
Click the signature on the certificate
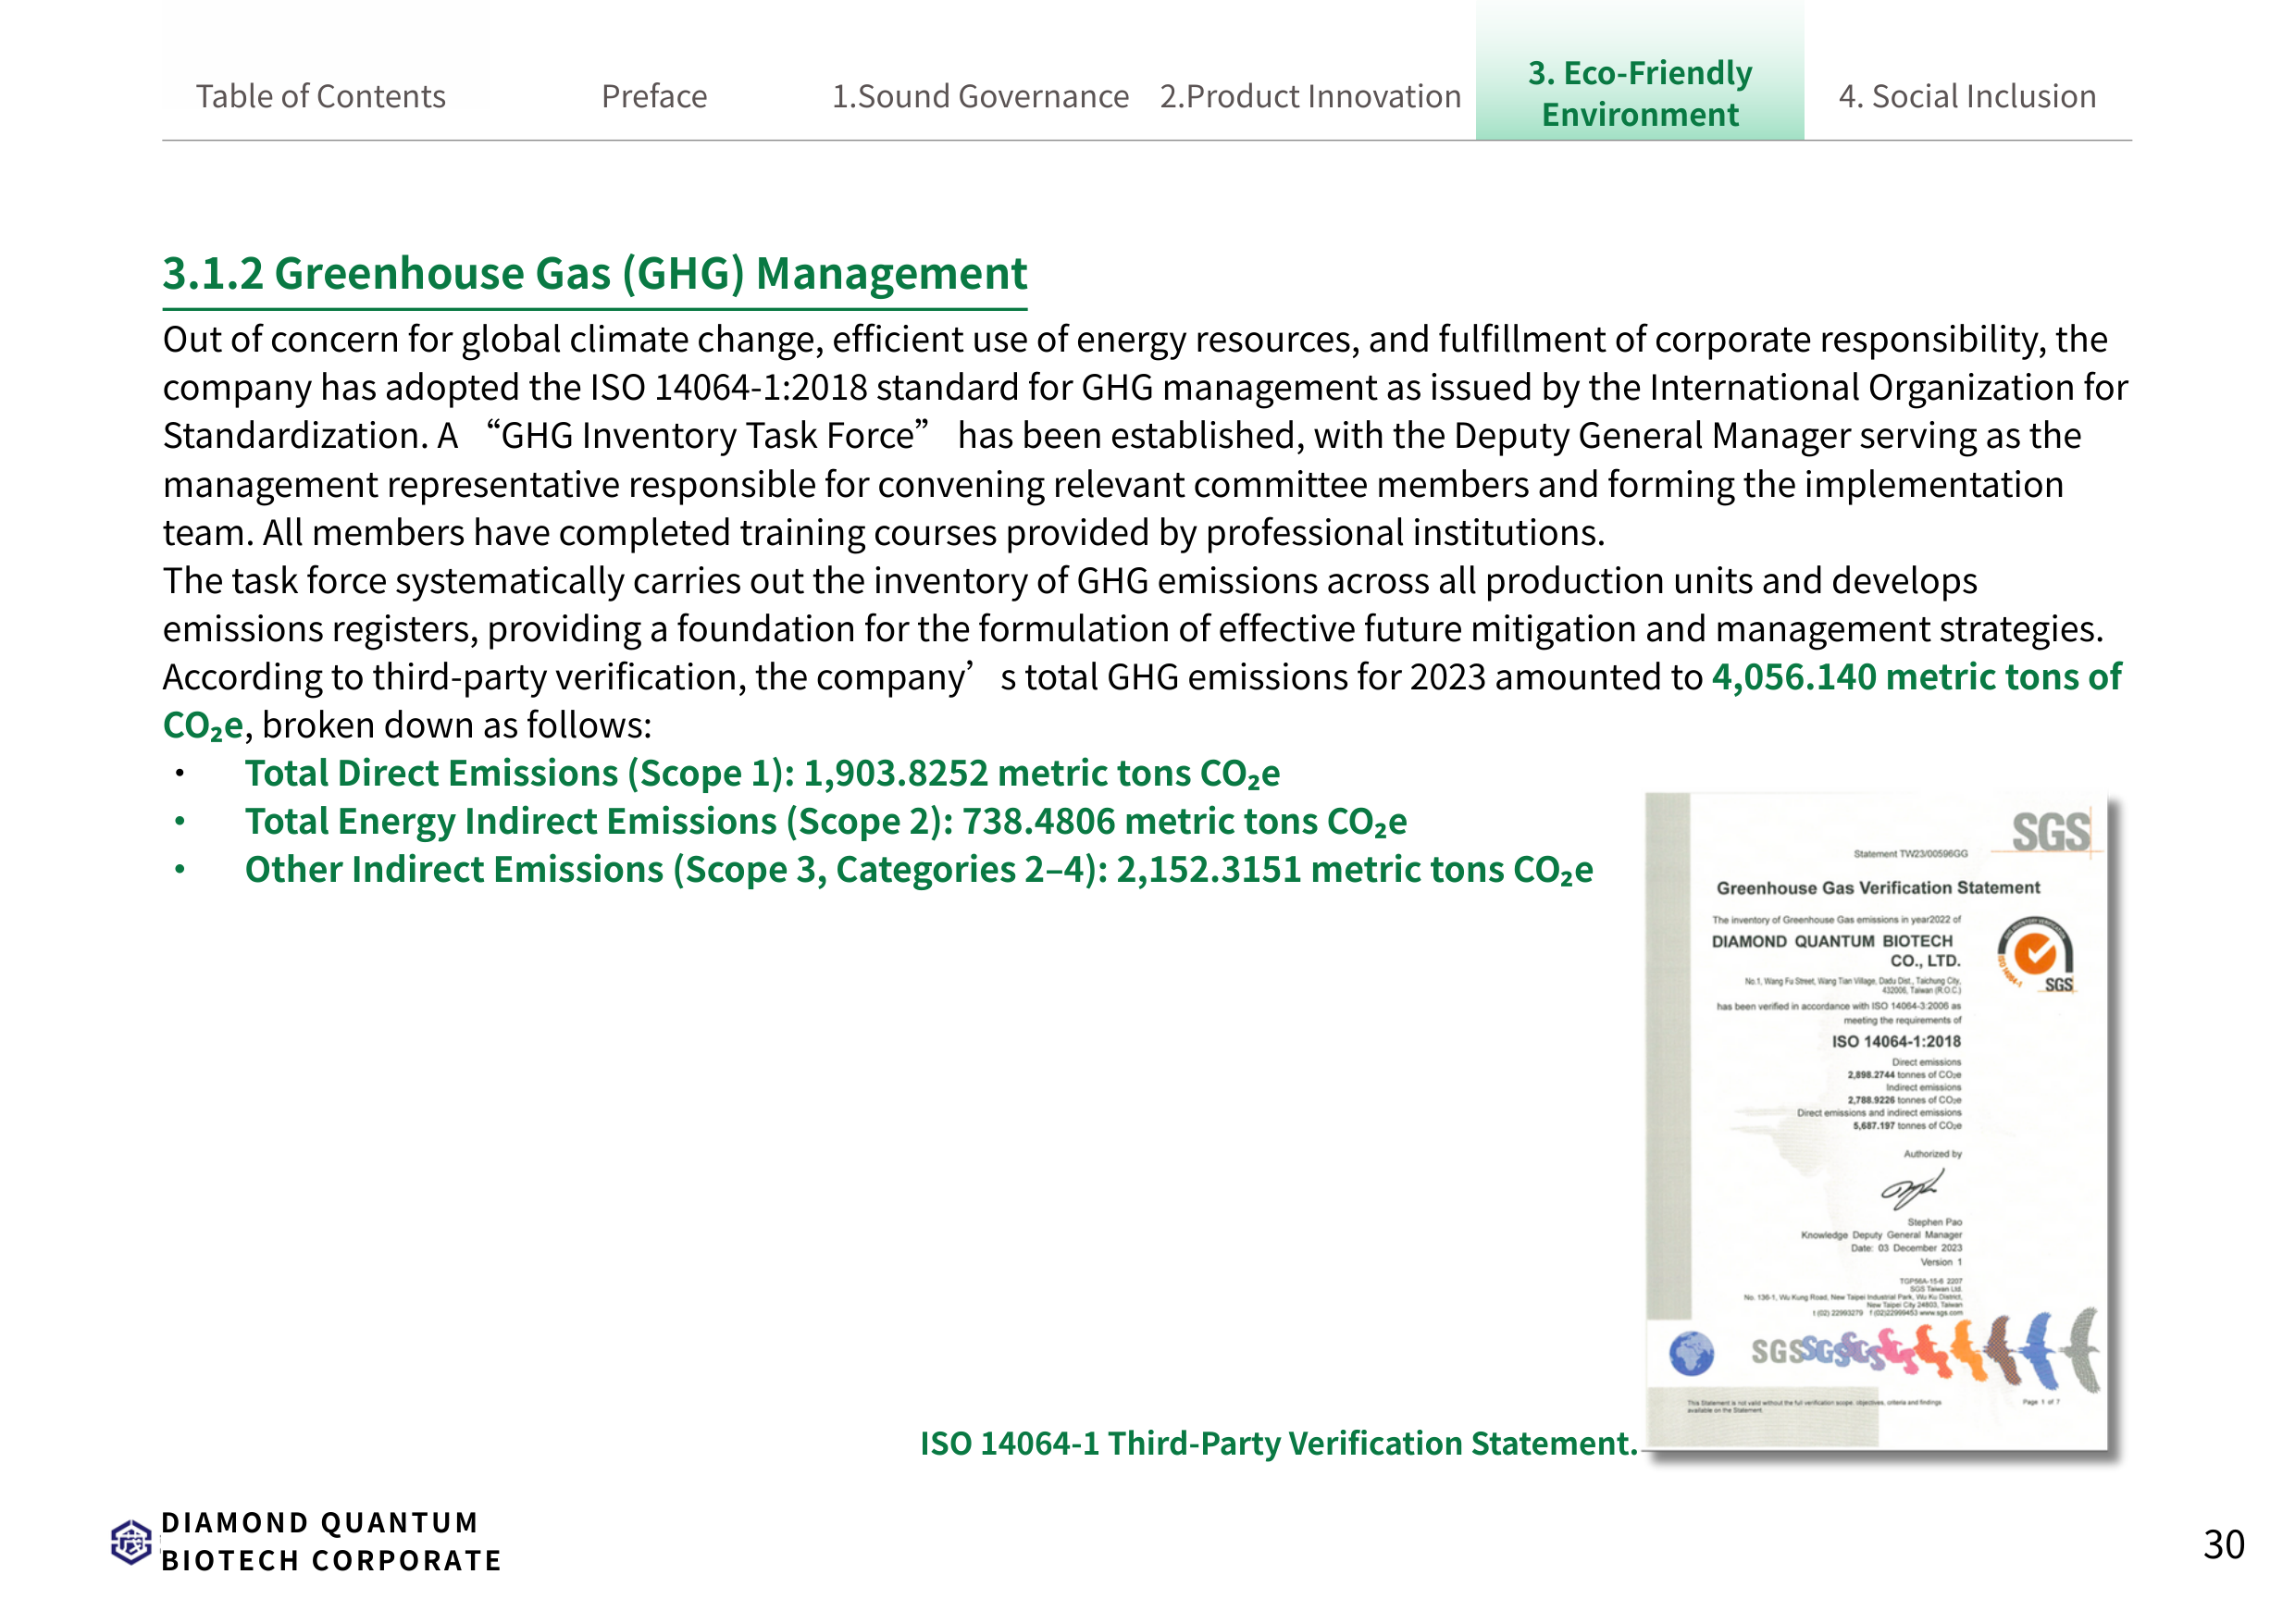point(1912,1188)
